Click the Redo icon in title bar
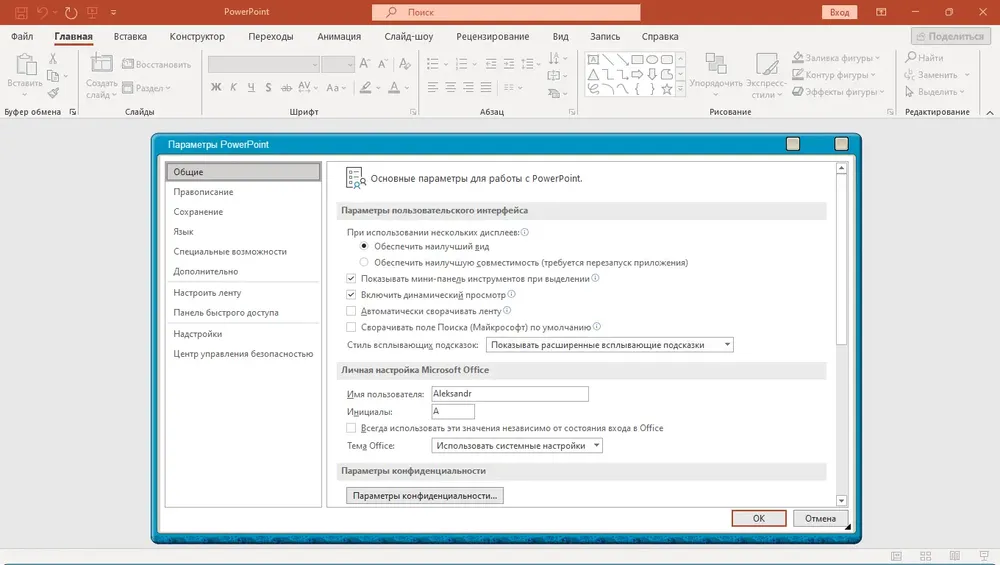Viewport: 1000px width, 565px height. pyautogui.click(x=71, y=12)
